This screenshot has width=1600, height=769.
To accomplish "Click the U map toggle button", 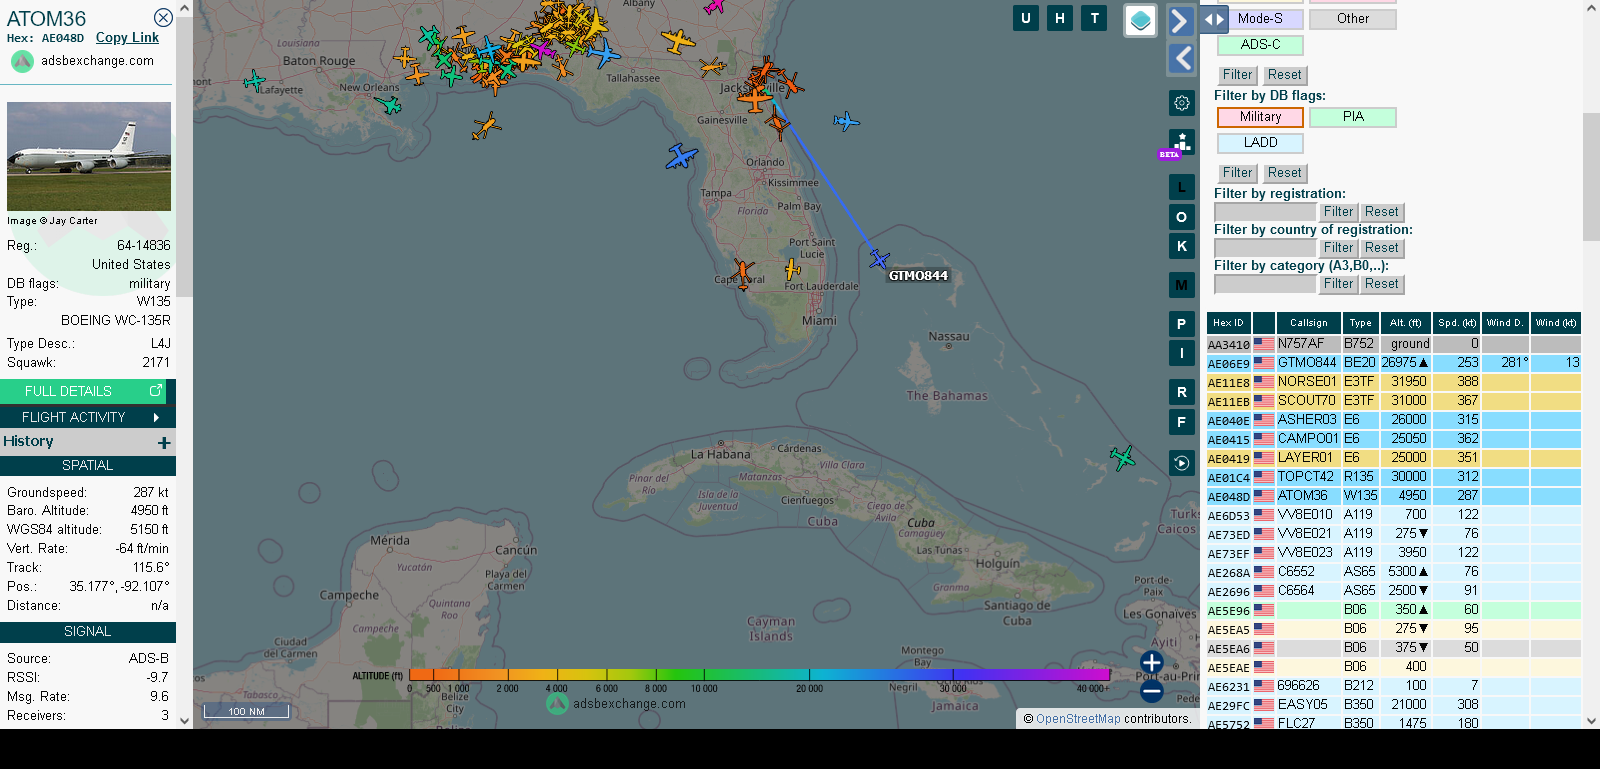I will pos(1026,18).
